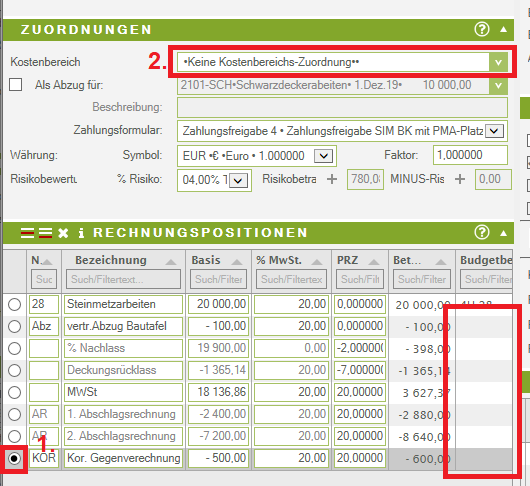Open the Zahlungsformular dropdown
The width and height of the screenshot is (530, 486).
point(494,131)
